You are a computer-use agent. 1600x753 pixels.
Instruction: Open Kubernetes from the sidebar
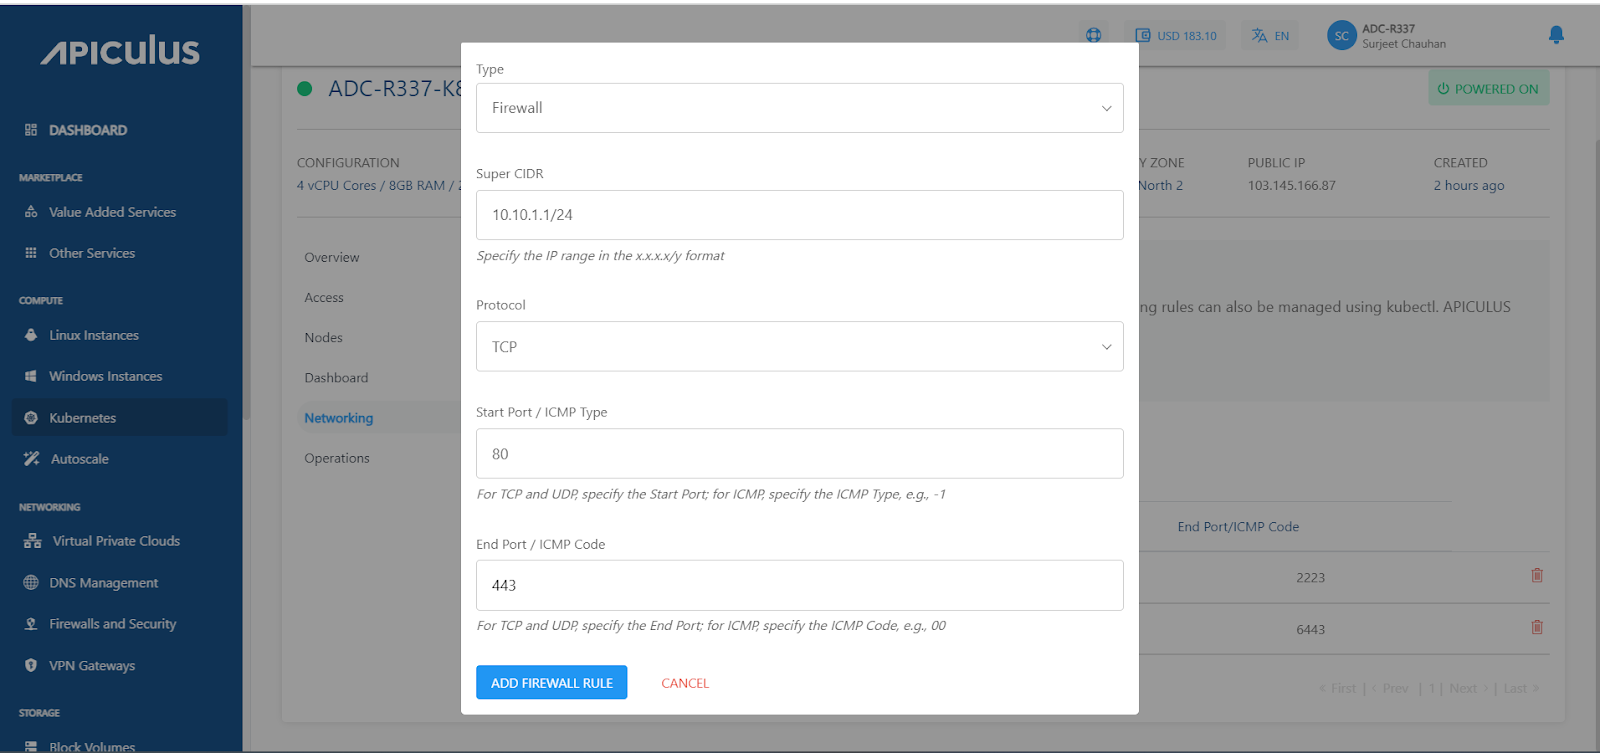pyautogui.click(x=82, y=418)
